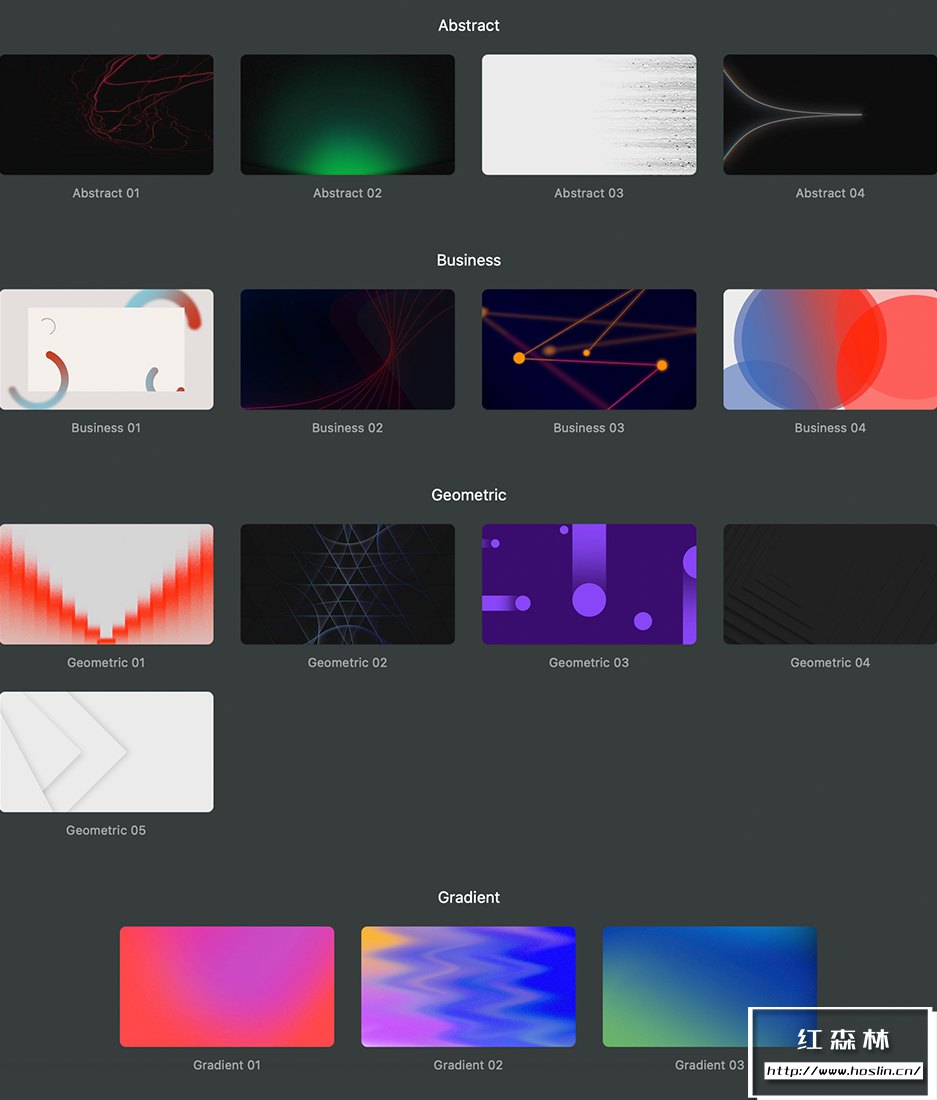Choose the purple Geometric 03 thumbnail
Viewport: 937px width, 1100px height.
click(589, 584)
